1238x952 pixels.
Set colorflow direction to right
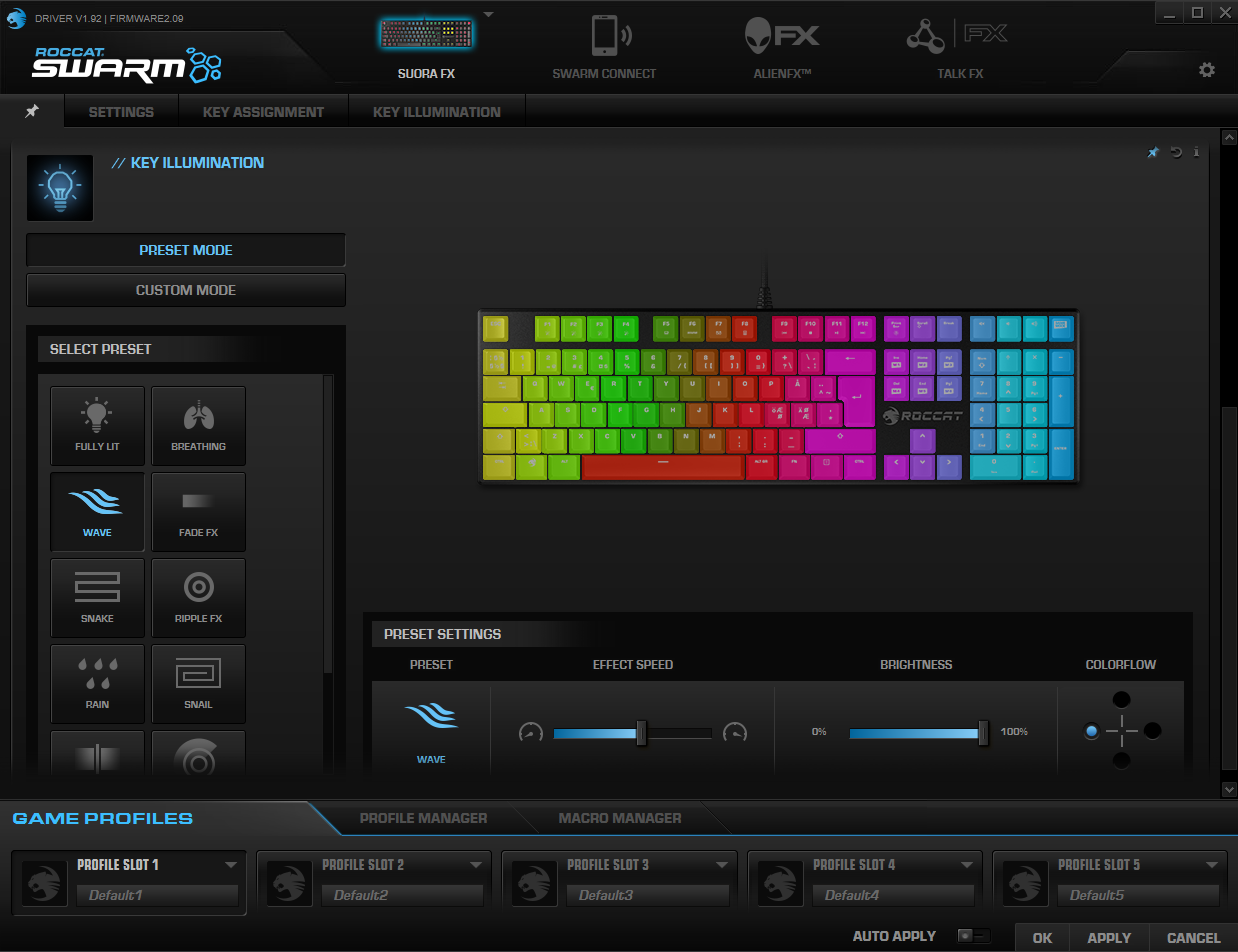point(1153,731)
